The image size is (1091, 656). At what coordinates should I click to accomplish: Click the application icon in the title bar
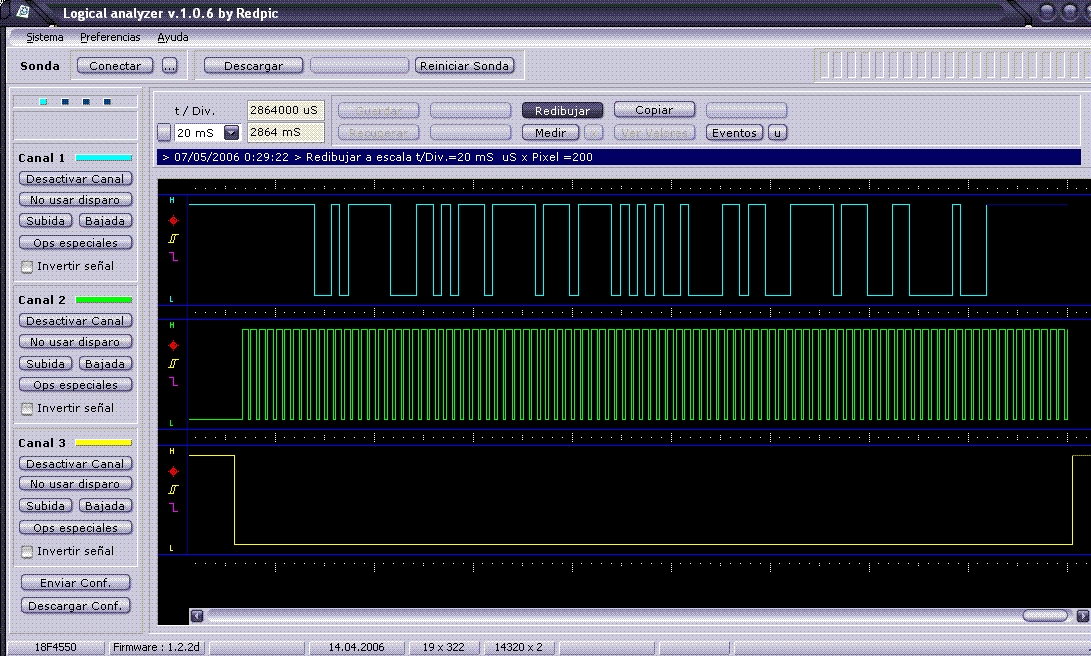click(23, 11)
